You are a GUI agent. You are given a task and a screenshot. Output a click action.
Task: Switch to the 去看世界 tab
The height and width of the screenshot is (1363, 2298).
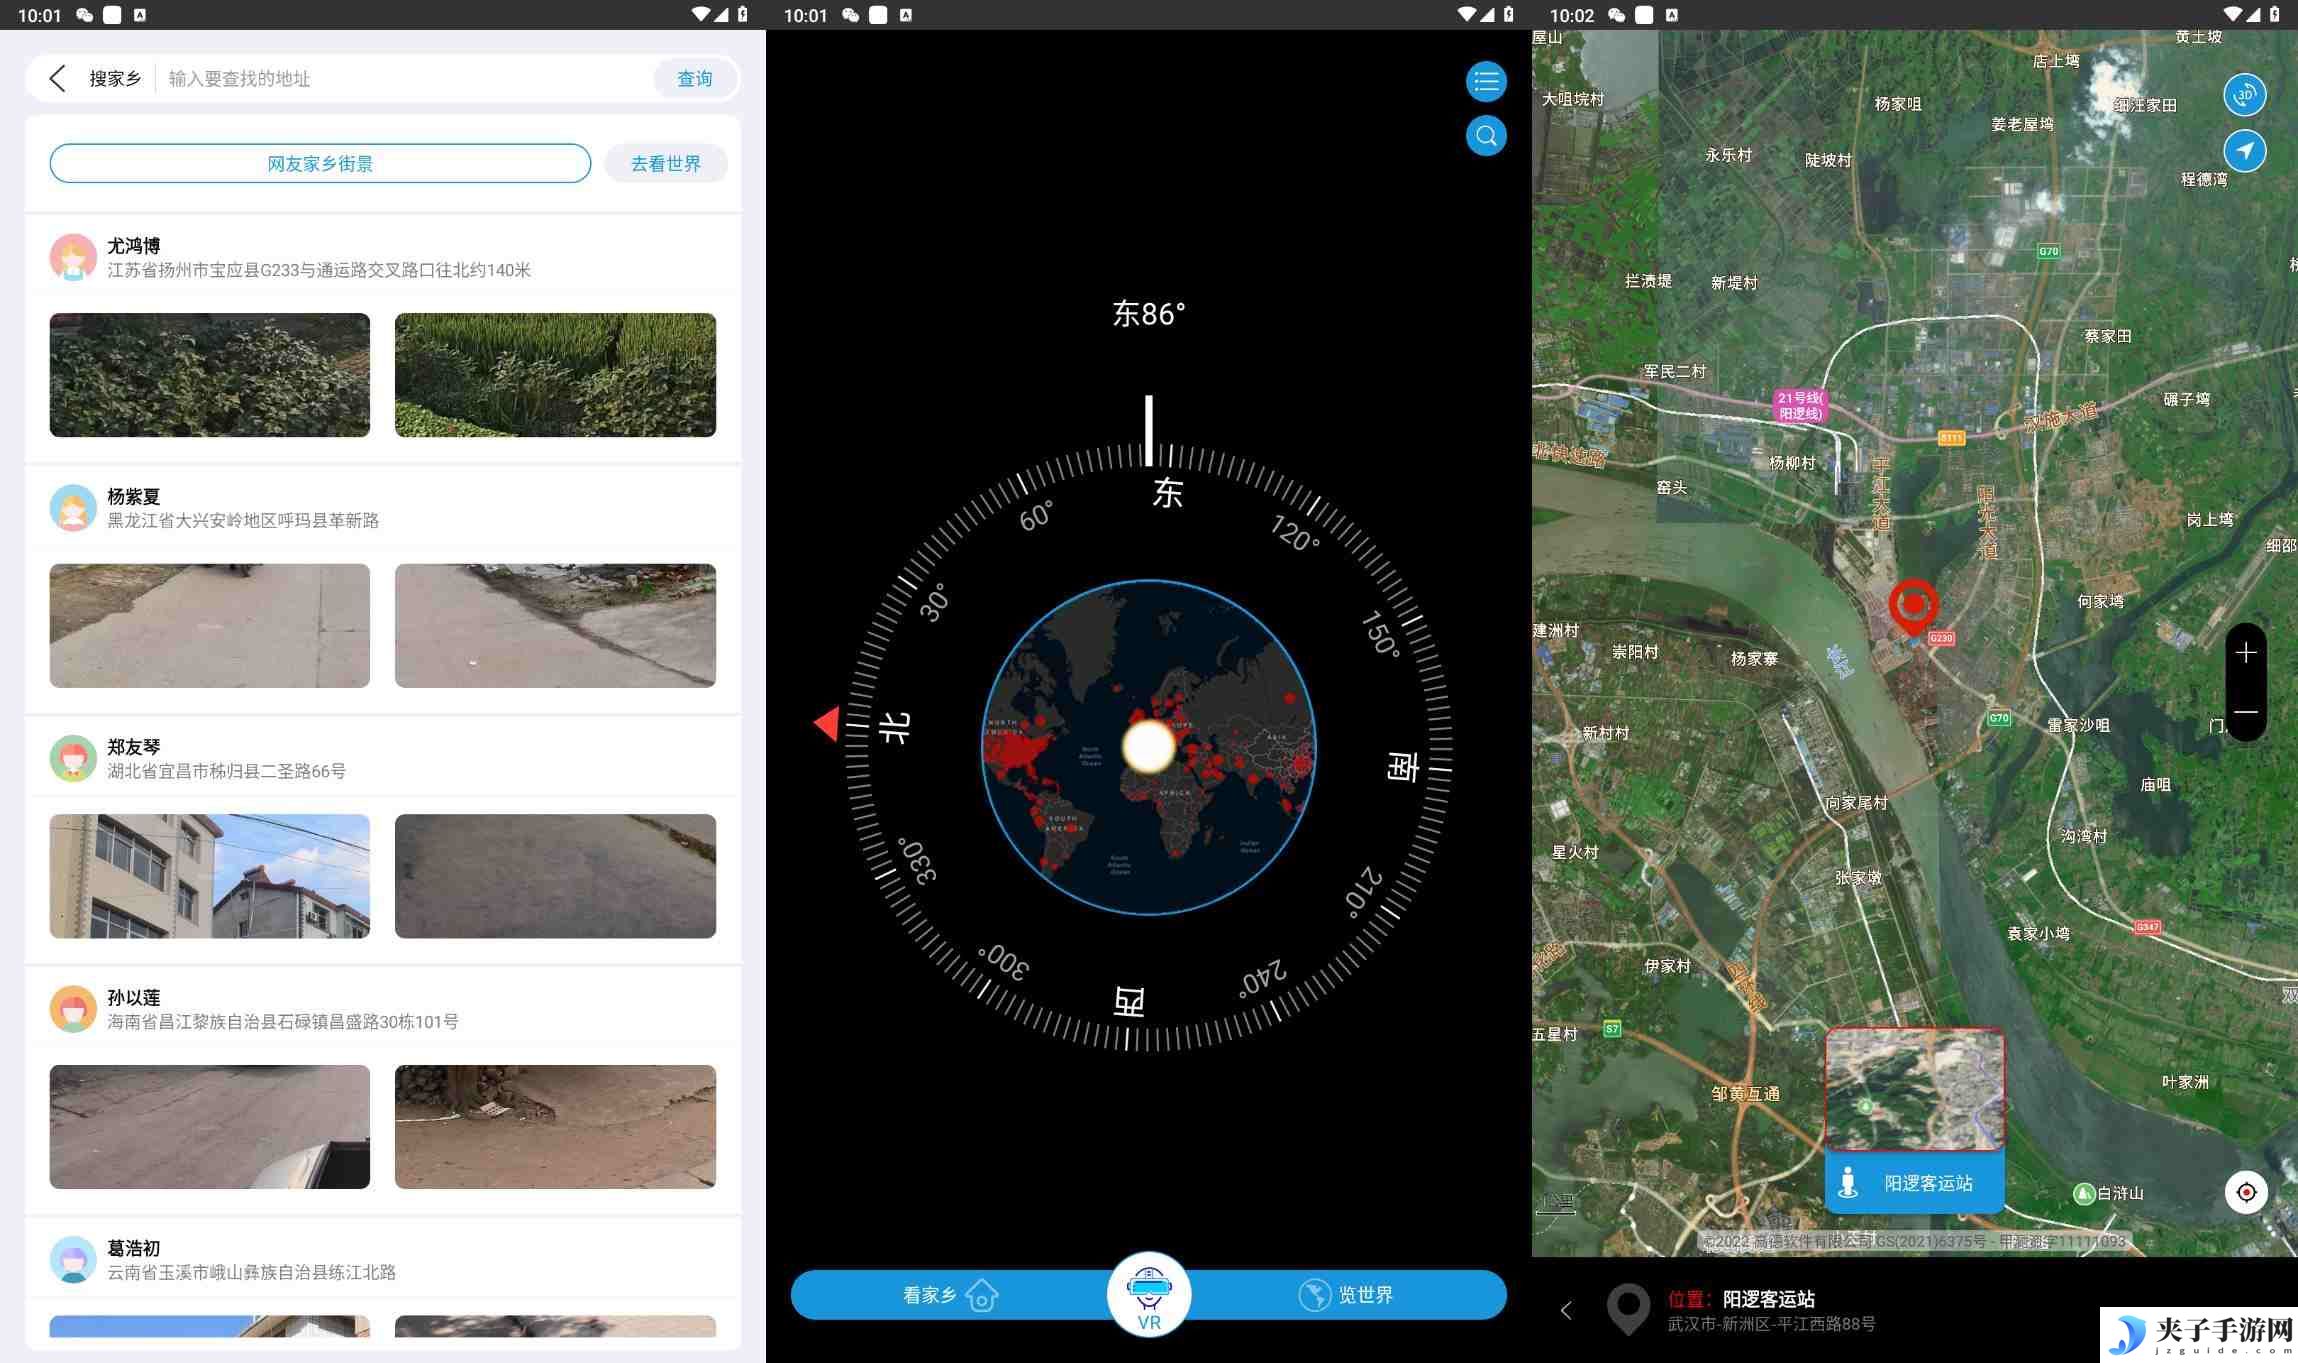[666, 163]
